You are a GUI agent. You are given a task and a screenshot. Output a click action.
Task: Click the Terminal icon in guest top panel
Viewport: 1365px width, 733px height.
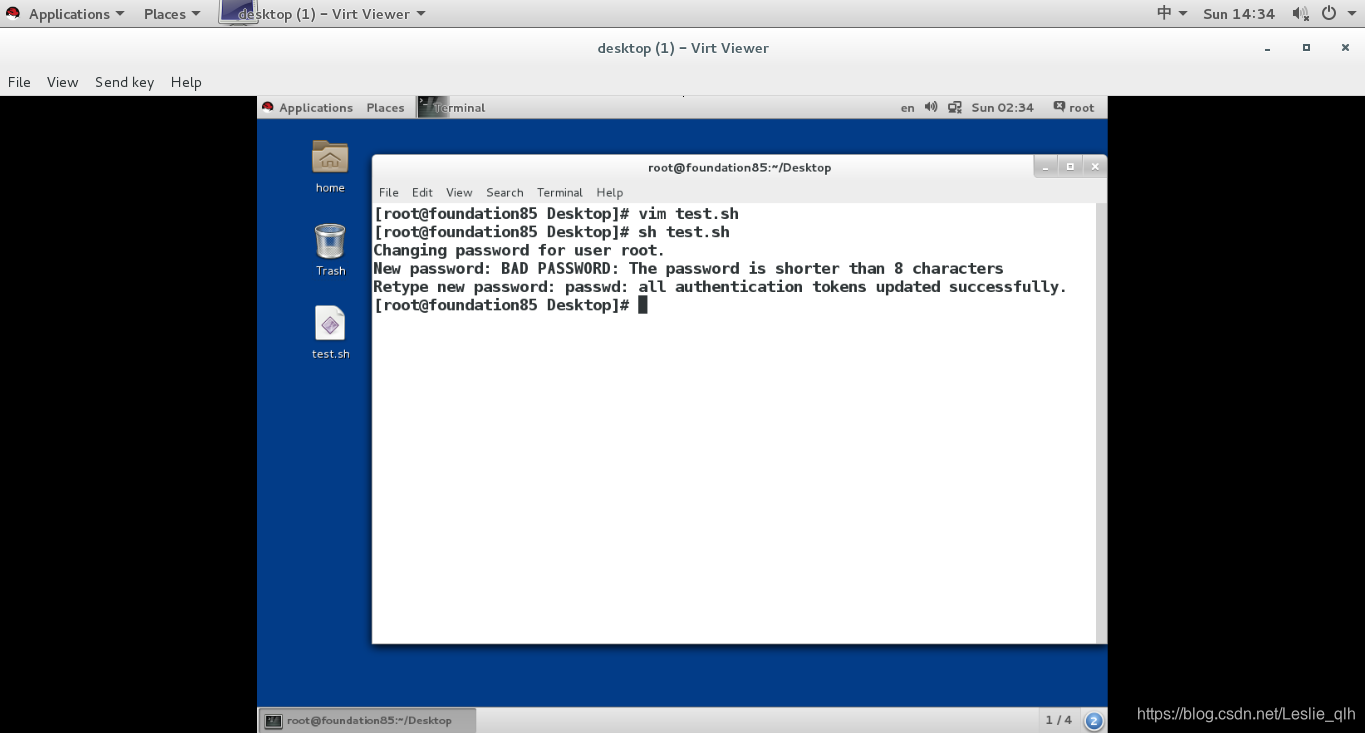[x=433, y=107]
